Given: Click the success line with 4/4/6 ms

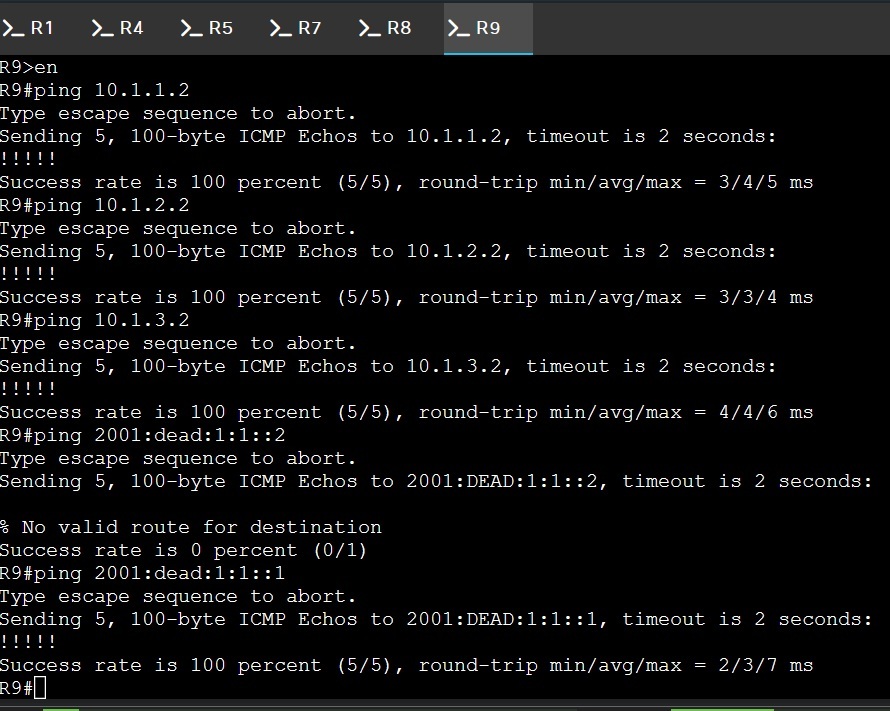Looking at the screenshot, I should tap(406, 413).
